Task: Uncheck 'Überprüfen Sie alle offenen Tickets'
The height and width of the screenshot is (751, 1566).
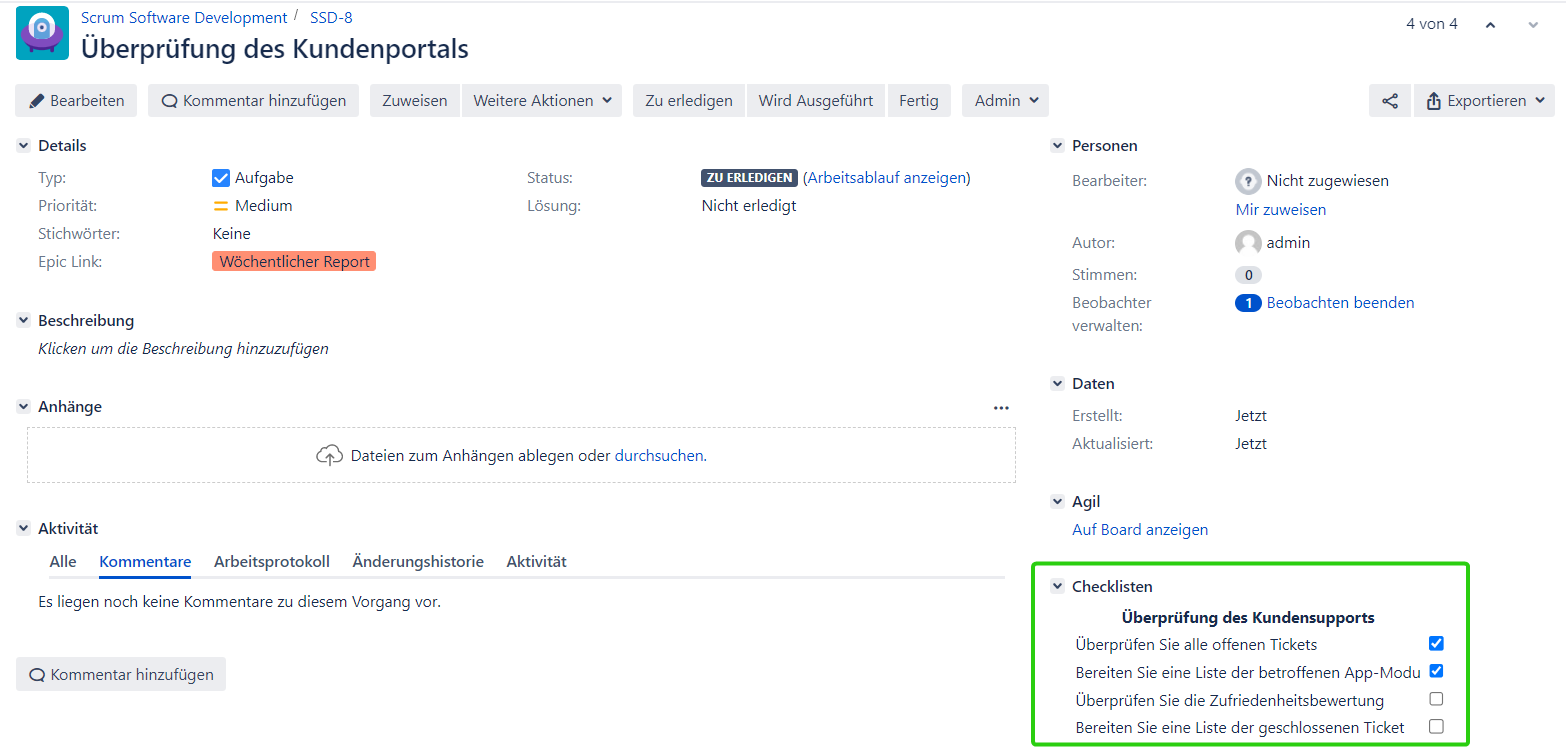Action: pos(1436,643)
